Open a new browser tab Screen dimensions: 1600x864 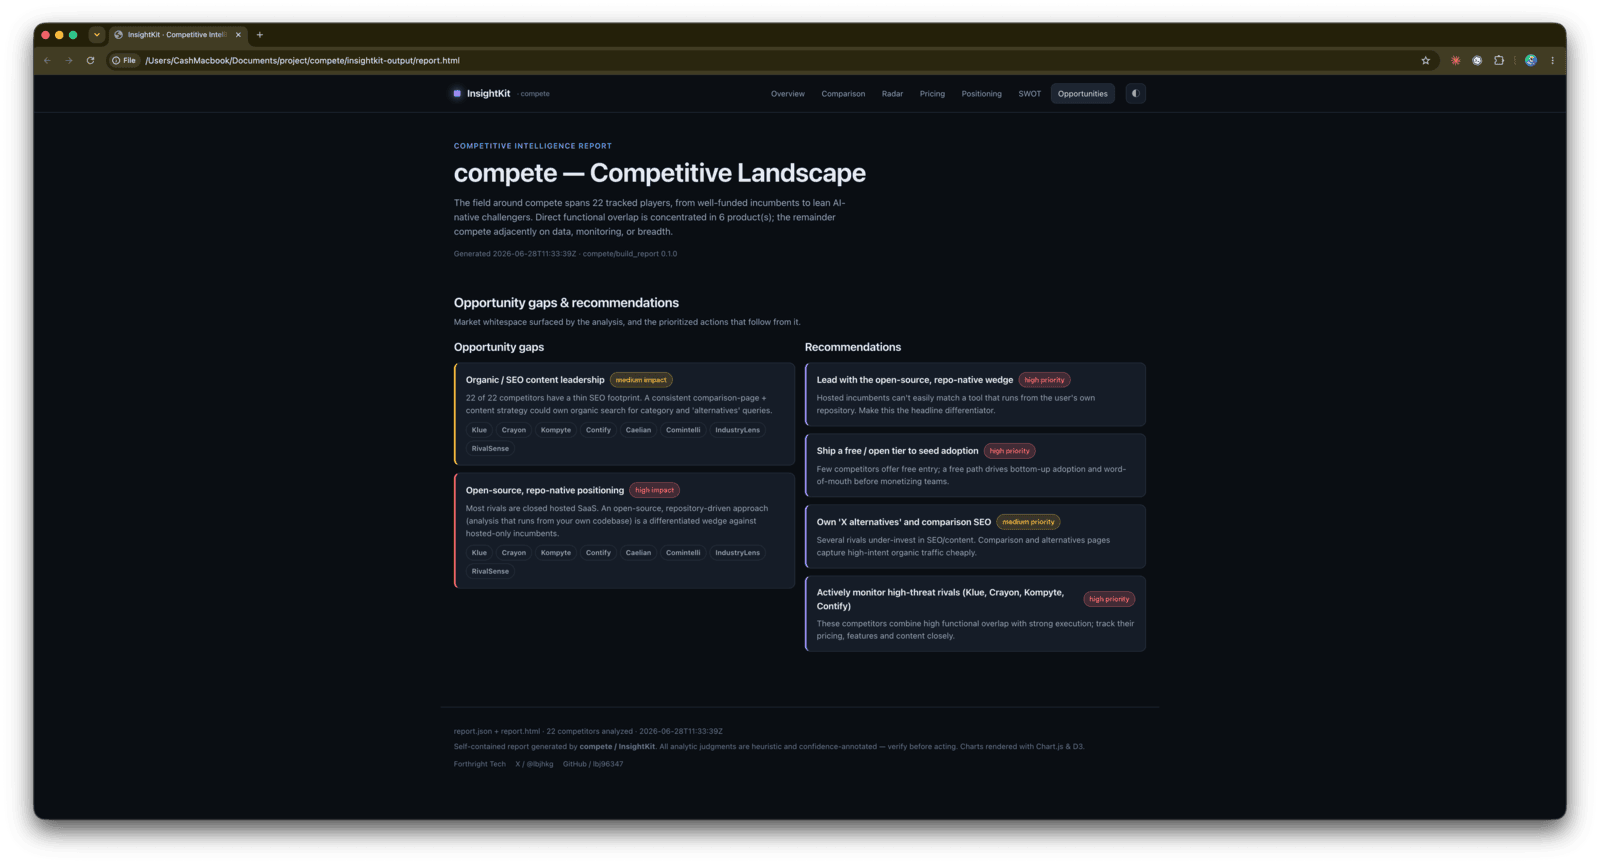(260, 34)
